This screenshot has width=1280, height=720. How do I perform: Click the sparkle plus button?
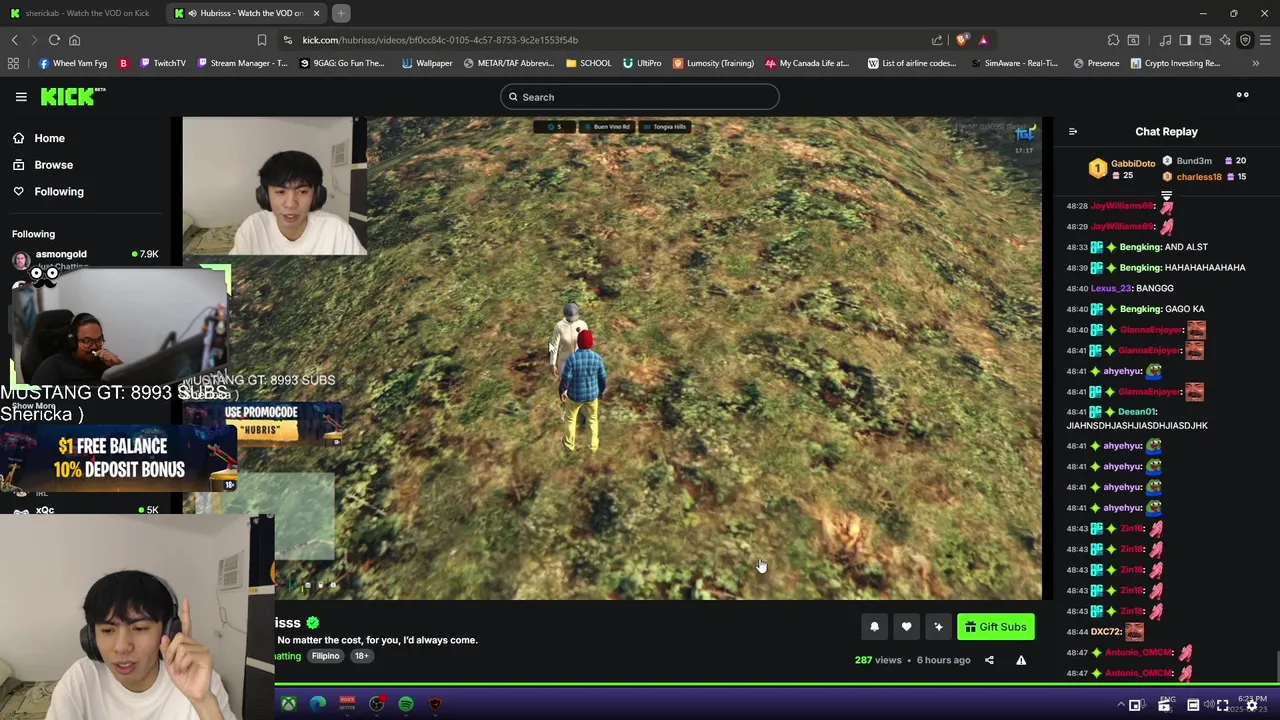pyautogui.click(x=938, y=627)
